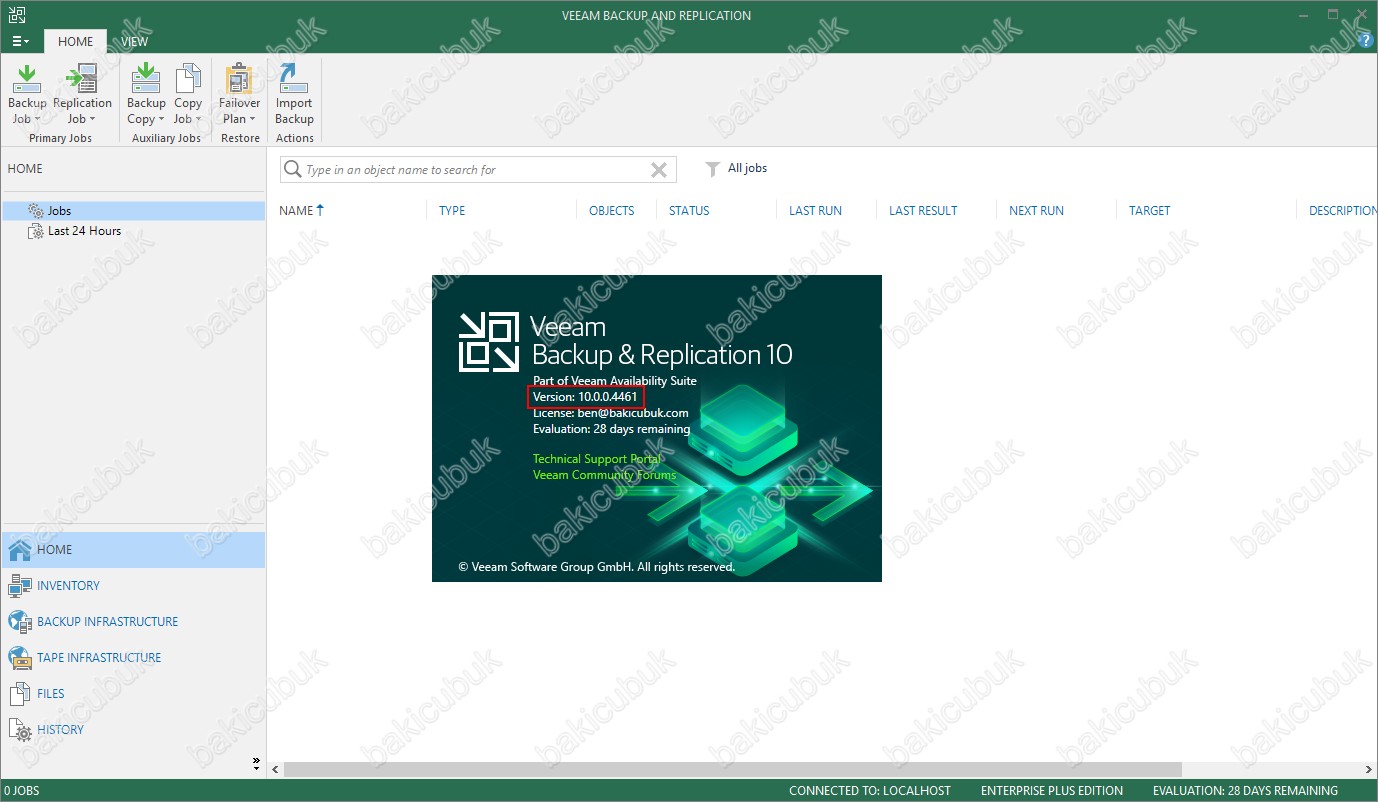
Task: Click the Jobs gear icon in tree
Action: click(x=36, y=211)
